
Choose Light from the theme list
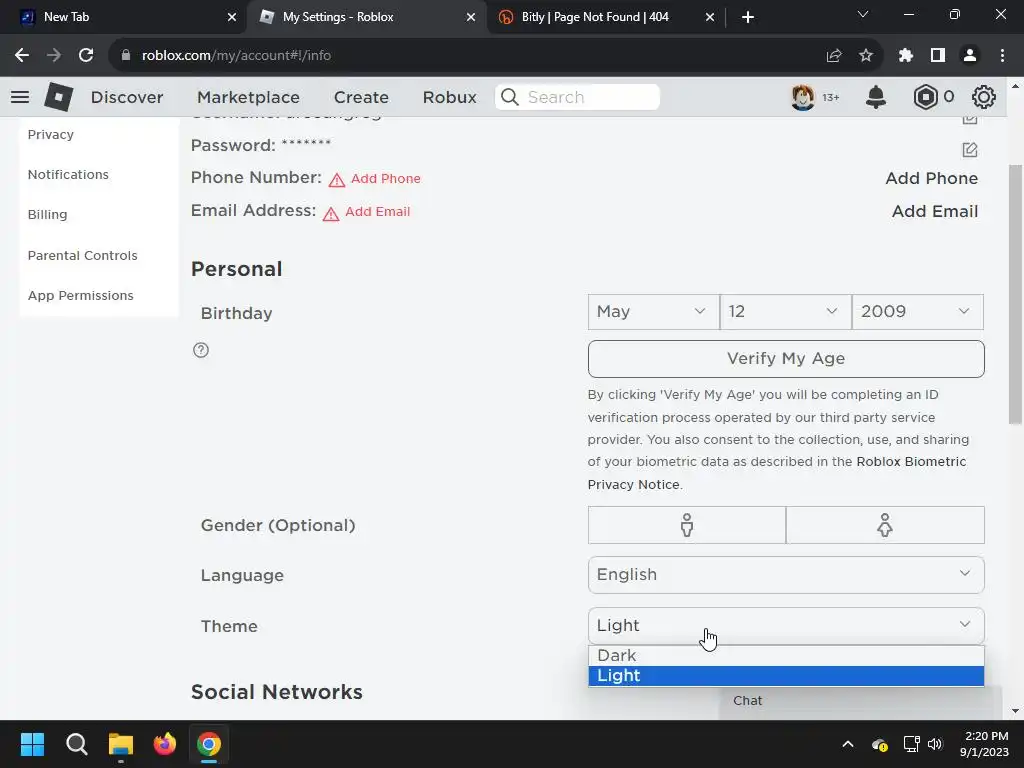coord(786,676)
